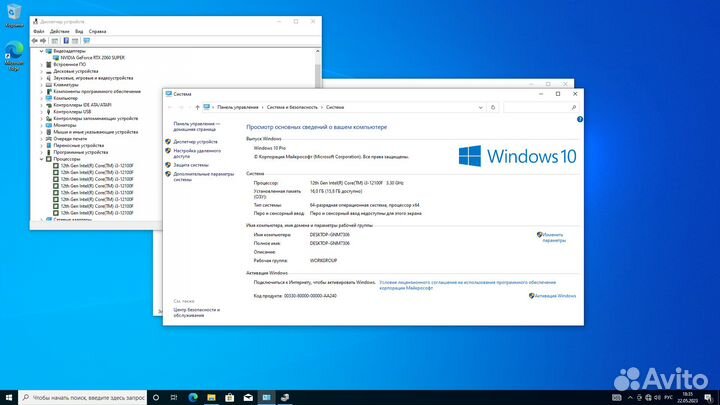Click Forward arrow in Device Manager toolbar

[x=43, y=41]
